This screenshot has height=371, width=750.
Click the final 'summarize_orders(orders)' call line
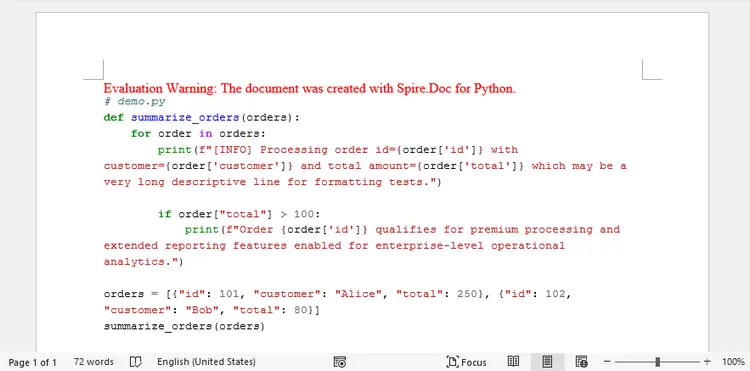pos(184,327)
